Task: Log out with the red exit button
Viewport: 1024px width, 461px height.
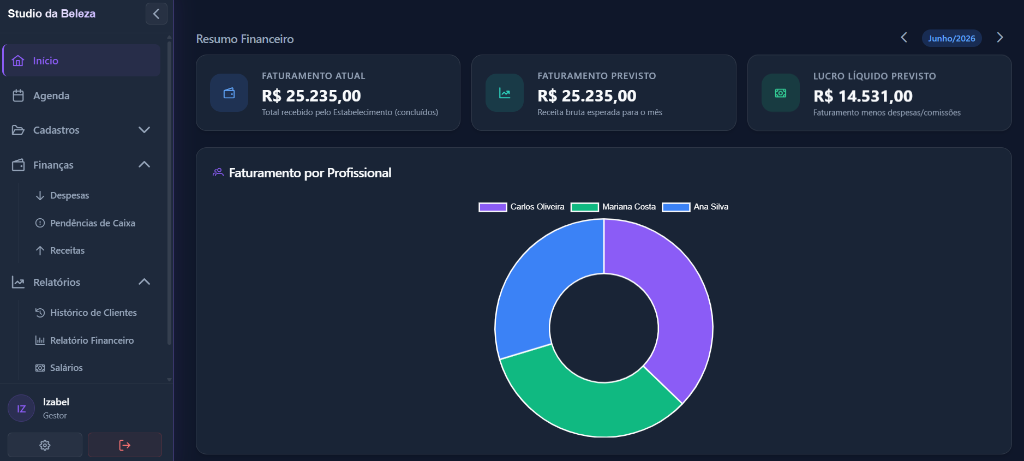Action: (125, 445)
